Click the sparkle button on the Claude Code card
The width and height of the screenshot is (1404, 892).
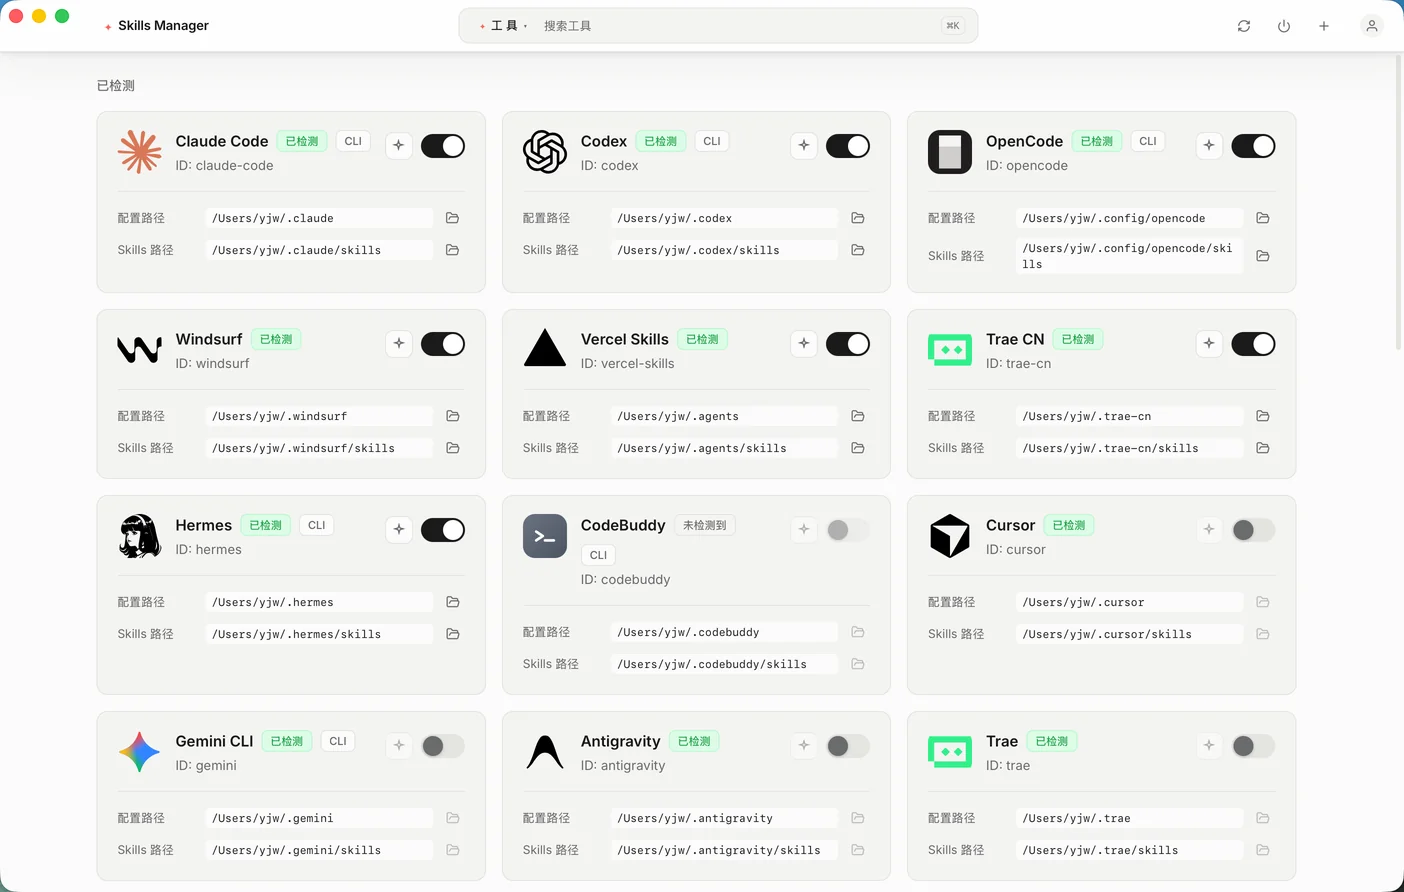coord(399,146)
